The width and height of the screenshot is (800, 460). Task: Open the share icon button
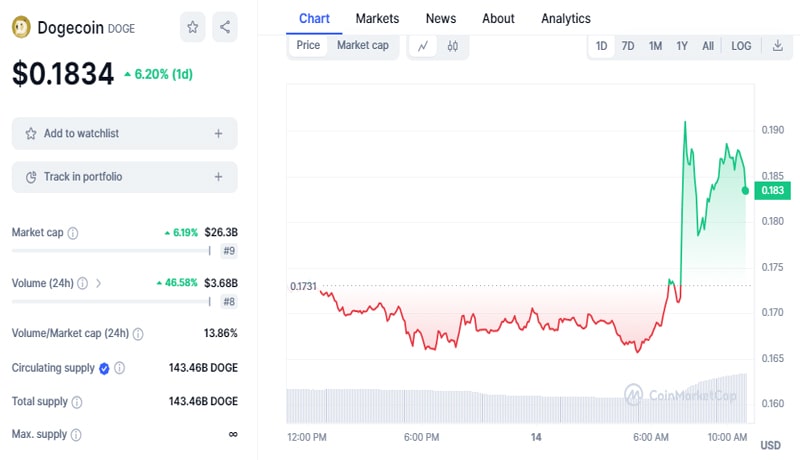224,27
